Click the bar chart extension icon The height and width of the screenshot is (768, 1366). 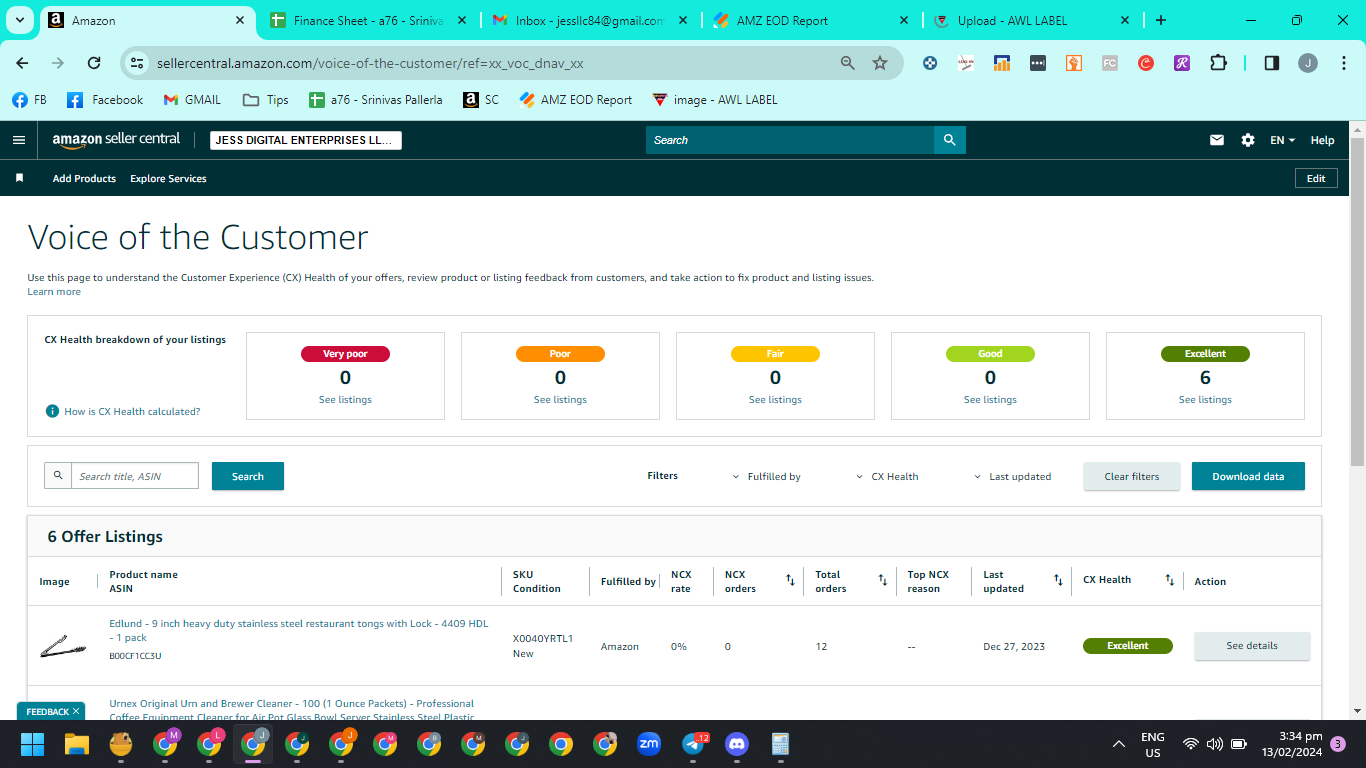pyautogui.click(x=1002, y=63)
